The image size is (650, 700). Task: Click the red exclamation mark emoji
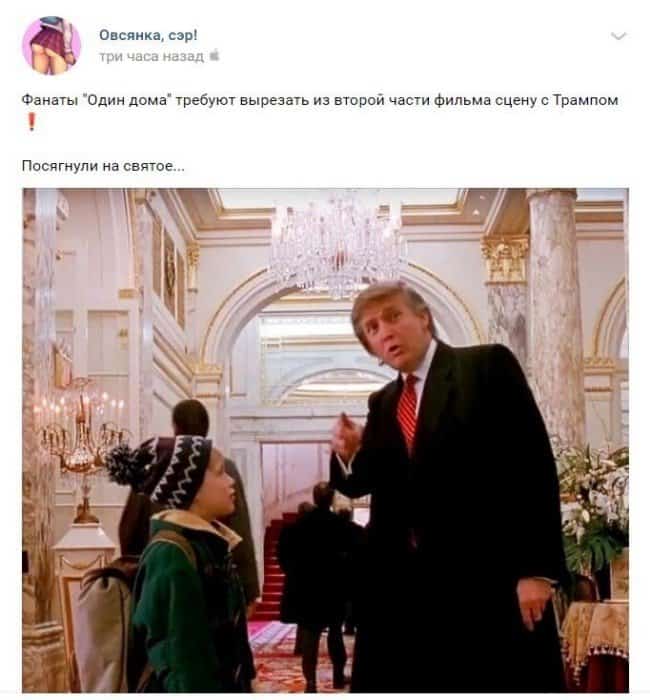coord(31,121)
